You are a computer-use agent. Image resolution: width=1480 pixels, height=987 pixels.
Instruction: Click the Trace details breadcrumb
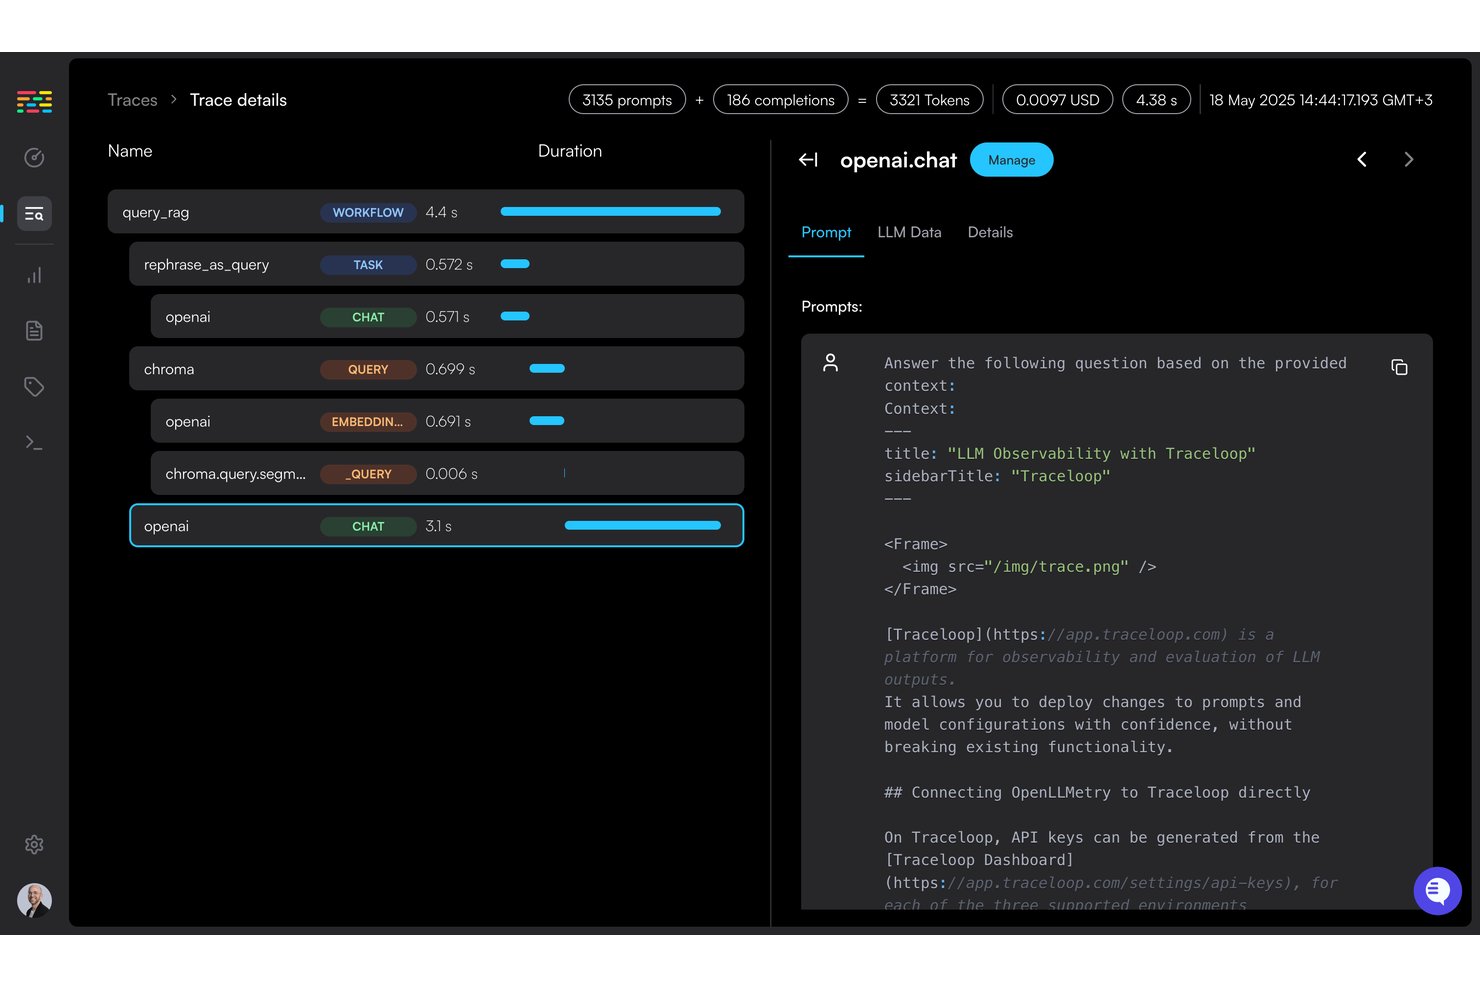tap(238, 100)
